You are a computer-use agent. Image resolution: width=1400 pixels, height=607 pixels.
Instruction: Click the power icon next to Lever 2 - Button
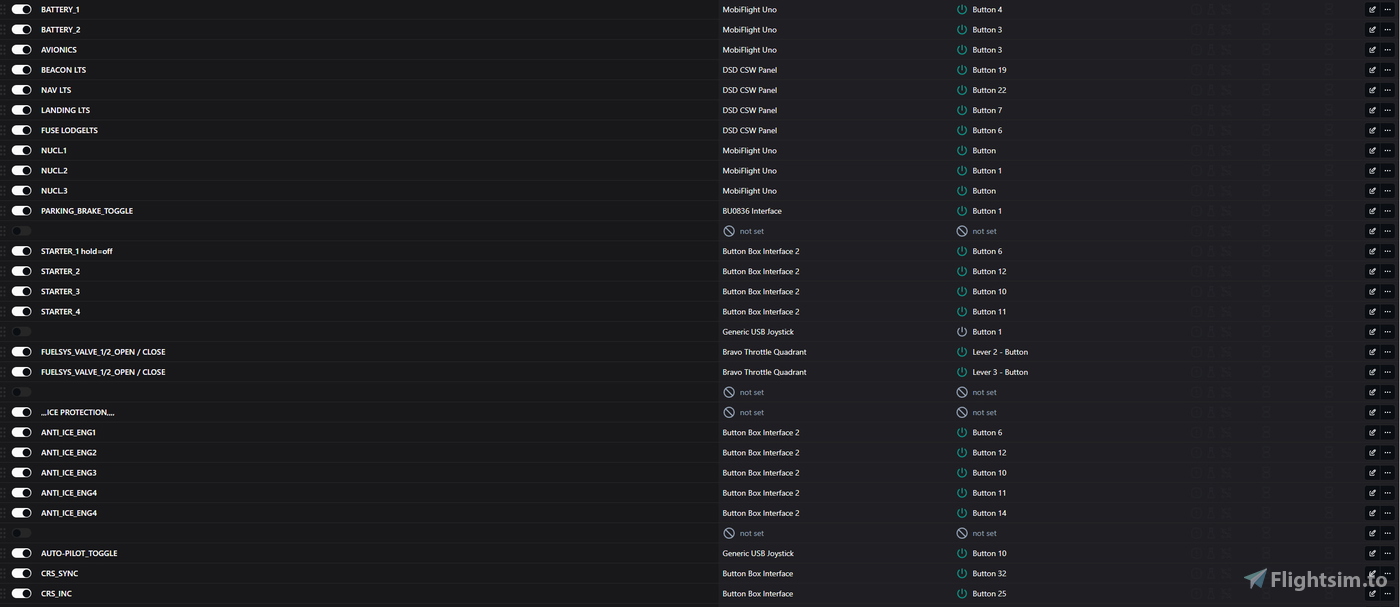pyautogui.click(x=962, y=352)
